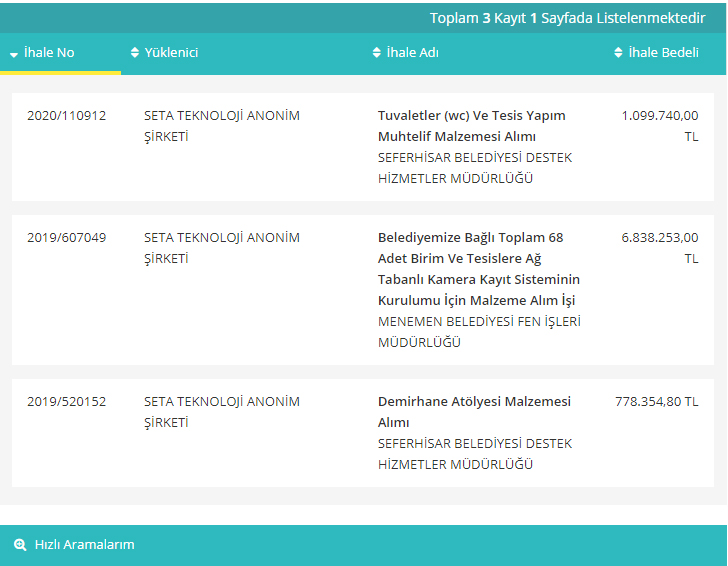Sort table by İhale No column header
This screenshot has width=728, height=566.
tap(49, 52)
